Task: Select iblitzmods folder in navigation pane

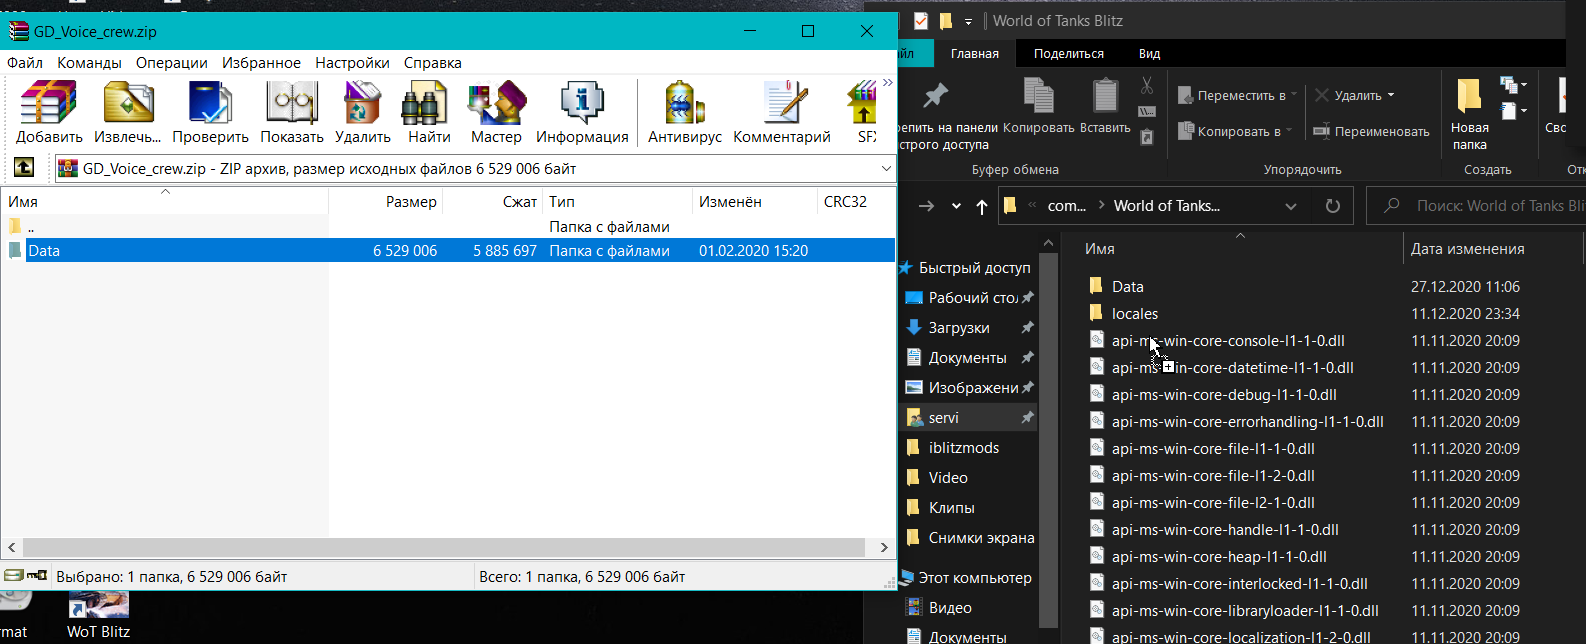Action: click(964, 448)
